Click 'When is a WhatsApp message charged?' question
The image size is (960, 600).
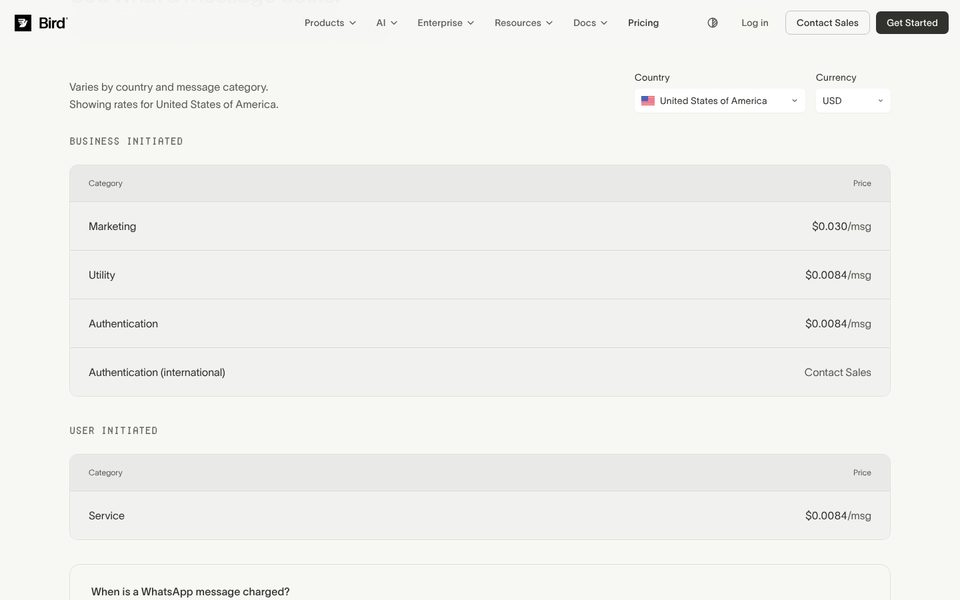click(190, 591)
